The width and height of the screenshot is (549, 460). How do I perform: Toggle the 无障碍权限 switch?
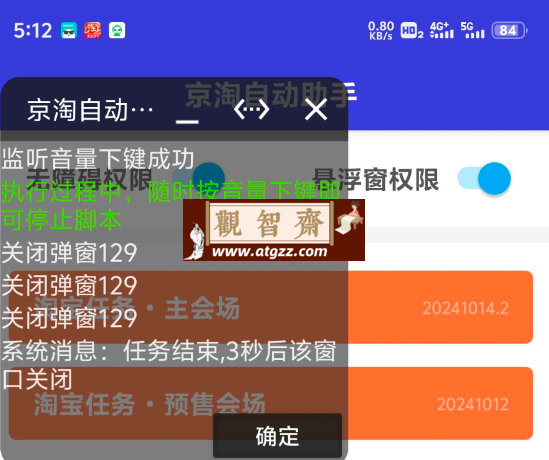(x=198, y=178)
